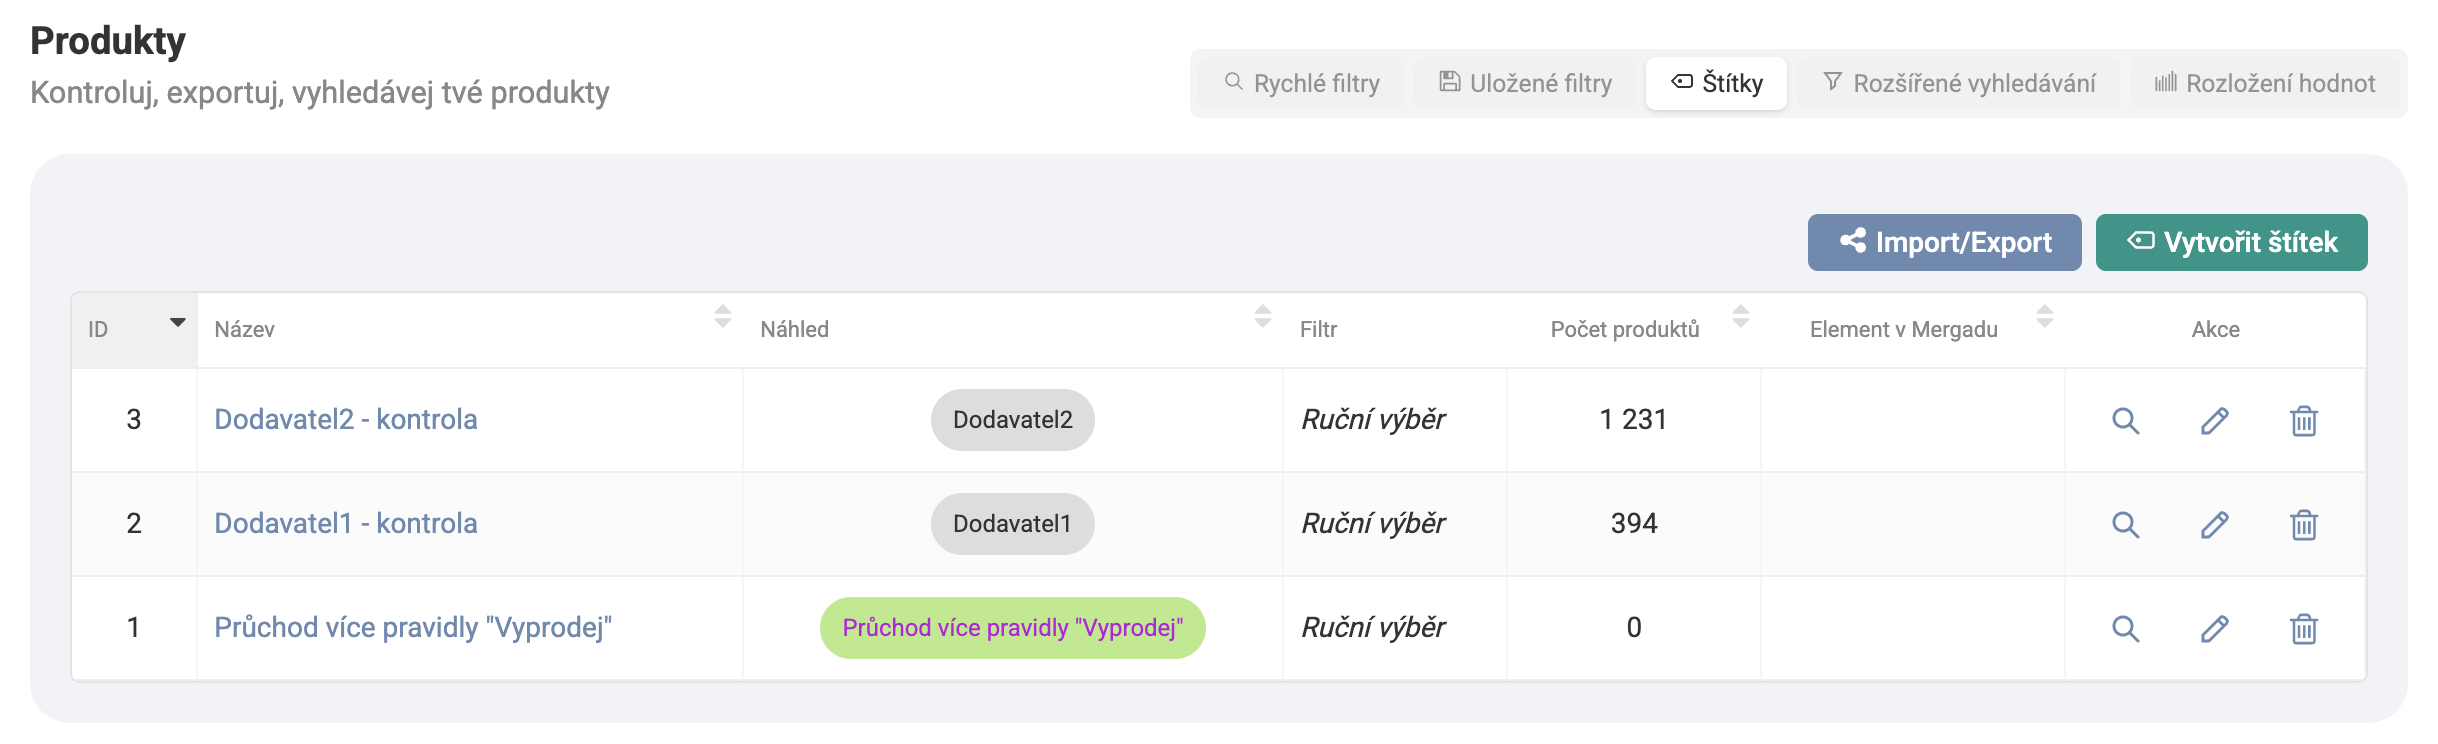
Task: Edit Dodavatel1 - kontrola with pencil icon
Action: [2214, 525]
